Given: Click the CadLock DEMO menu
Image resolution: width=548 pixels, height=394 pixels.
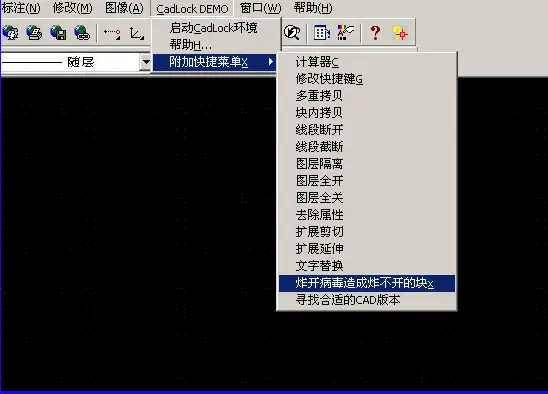Looking at the screenshot, I should [192, 9].
